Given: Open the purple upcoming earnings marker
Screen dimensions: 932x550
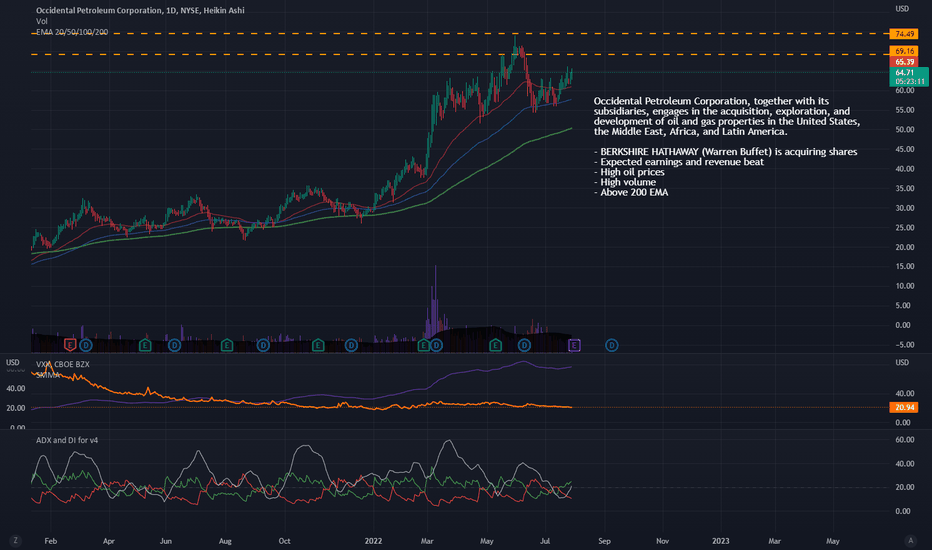Looking at the screenshot, I should click(x=574, y=345).
